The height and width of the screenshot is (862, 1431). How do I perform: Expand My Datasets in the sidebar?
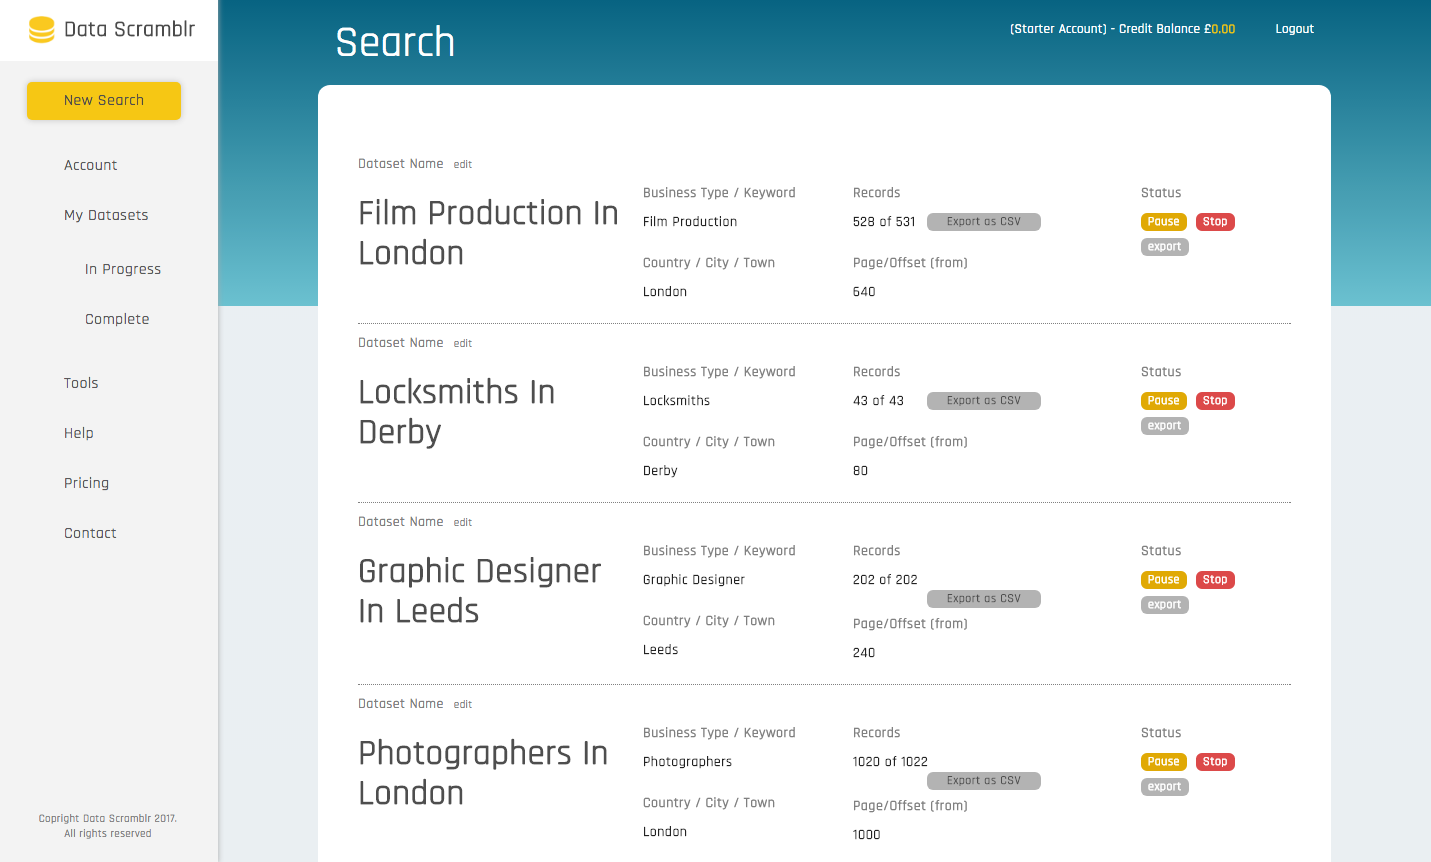tap(106, 214)
